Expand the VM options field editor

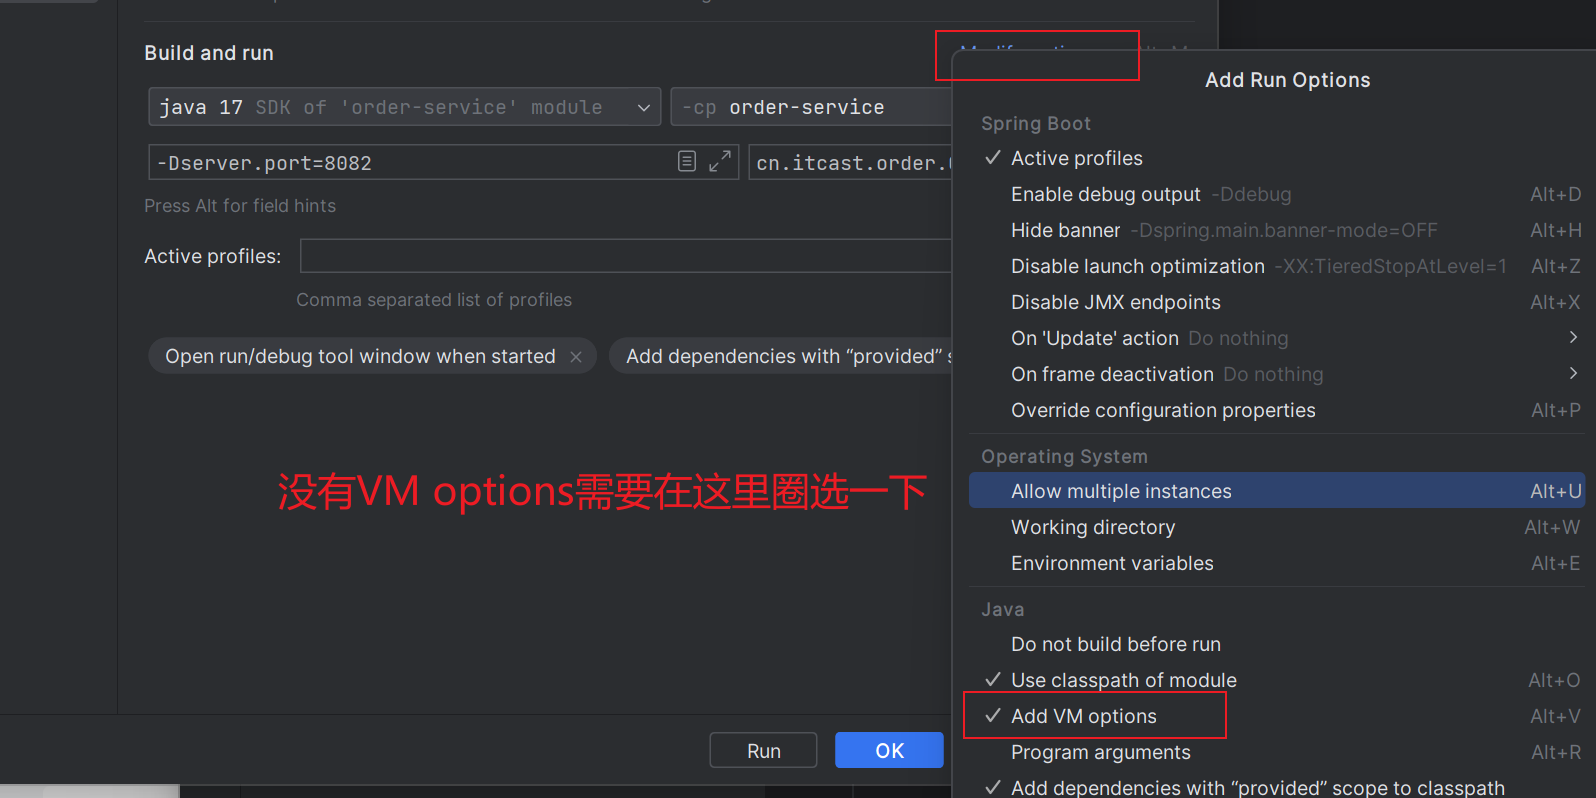[720, 161]
